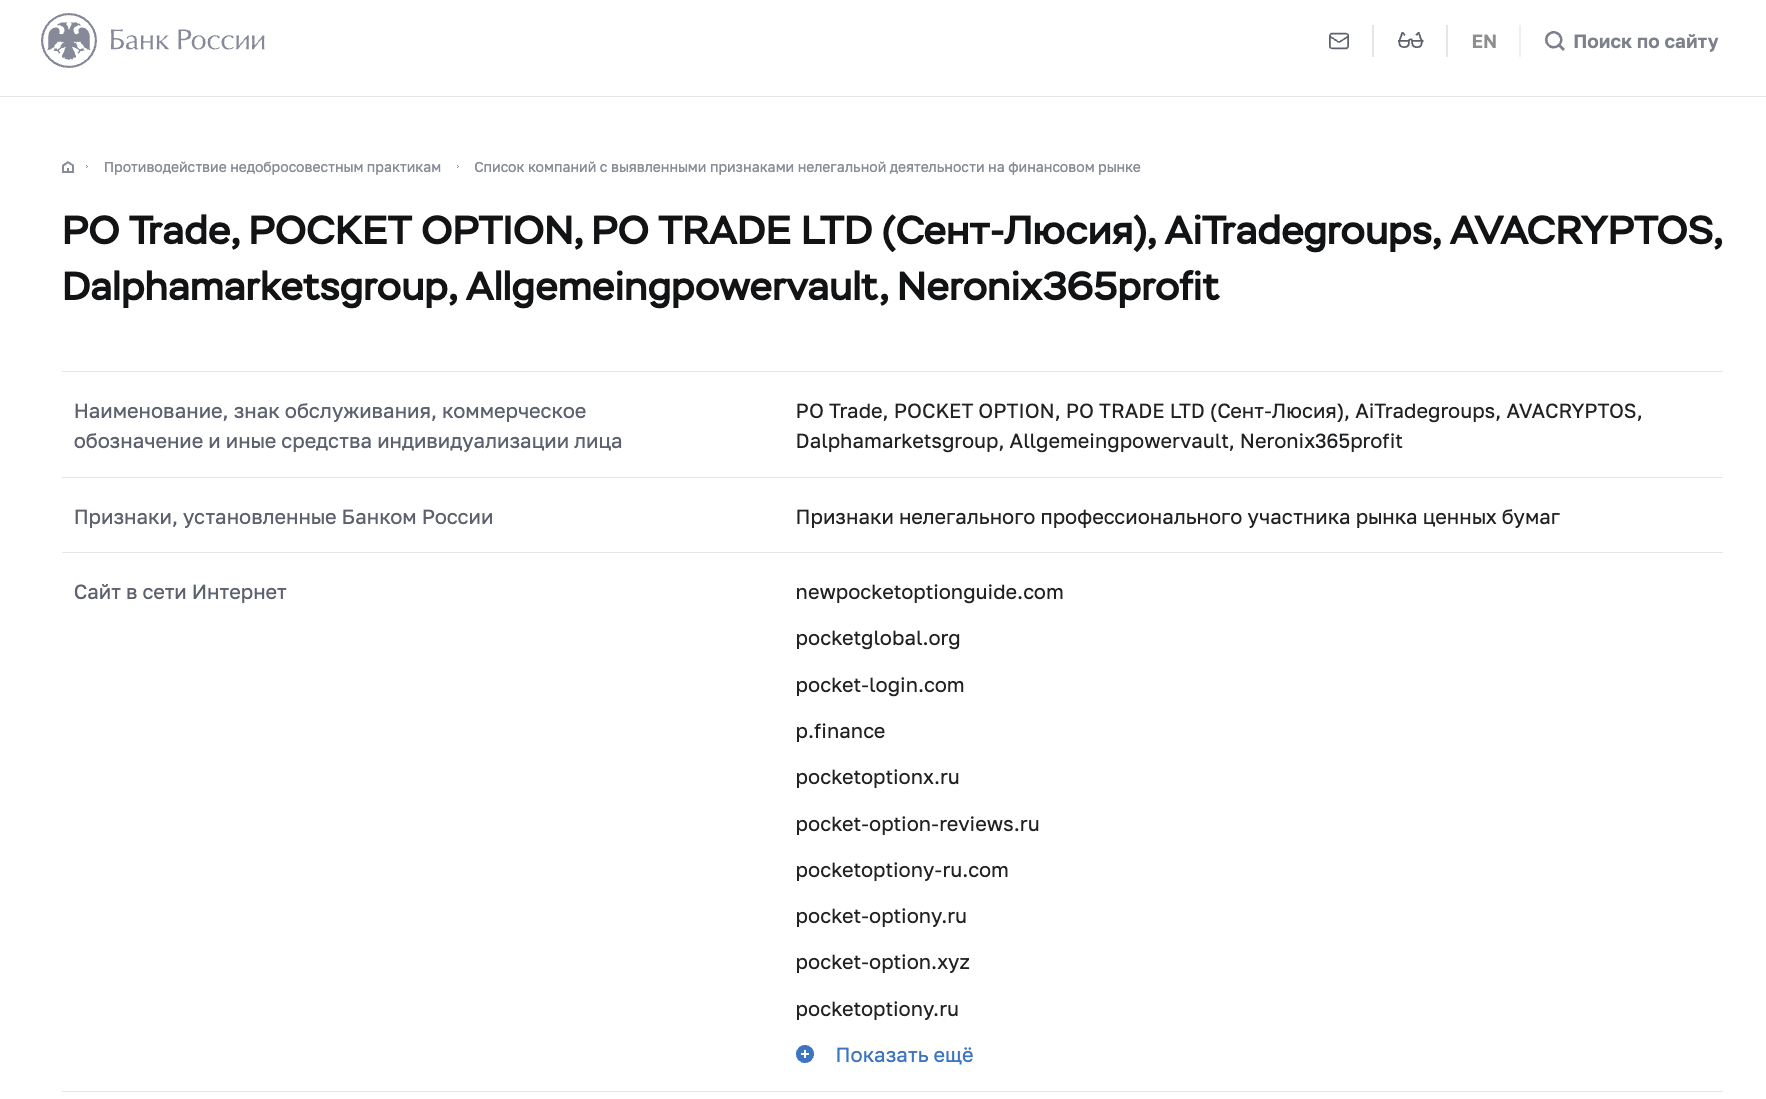Toggle the glasses accessibility version icon
Viewport: 1766px width, 1099px height.
tap(1410, 41)
